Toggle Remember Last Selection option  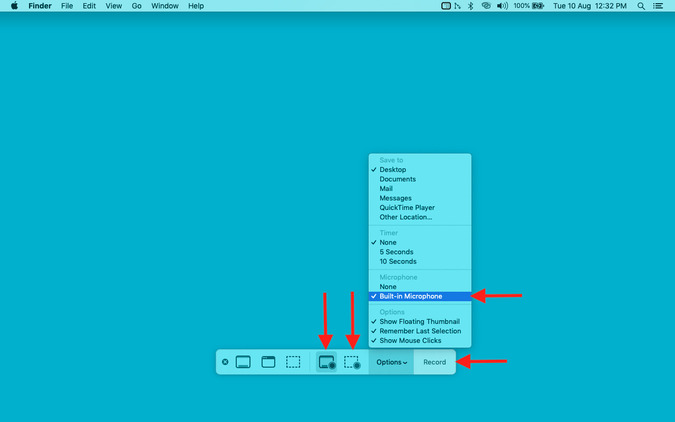(420, 331)
